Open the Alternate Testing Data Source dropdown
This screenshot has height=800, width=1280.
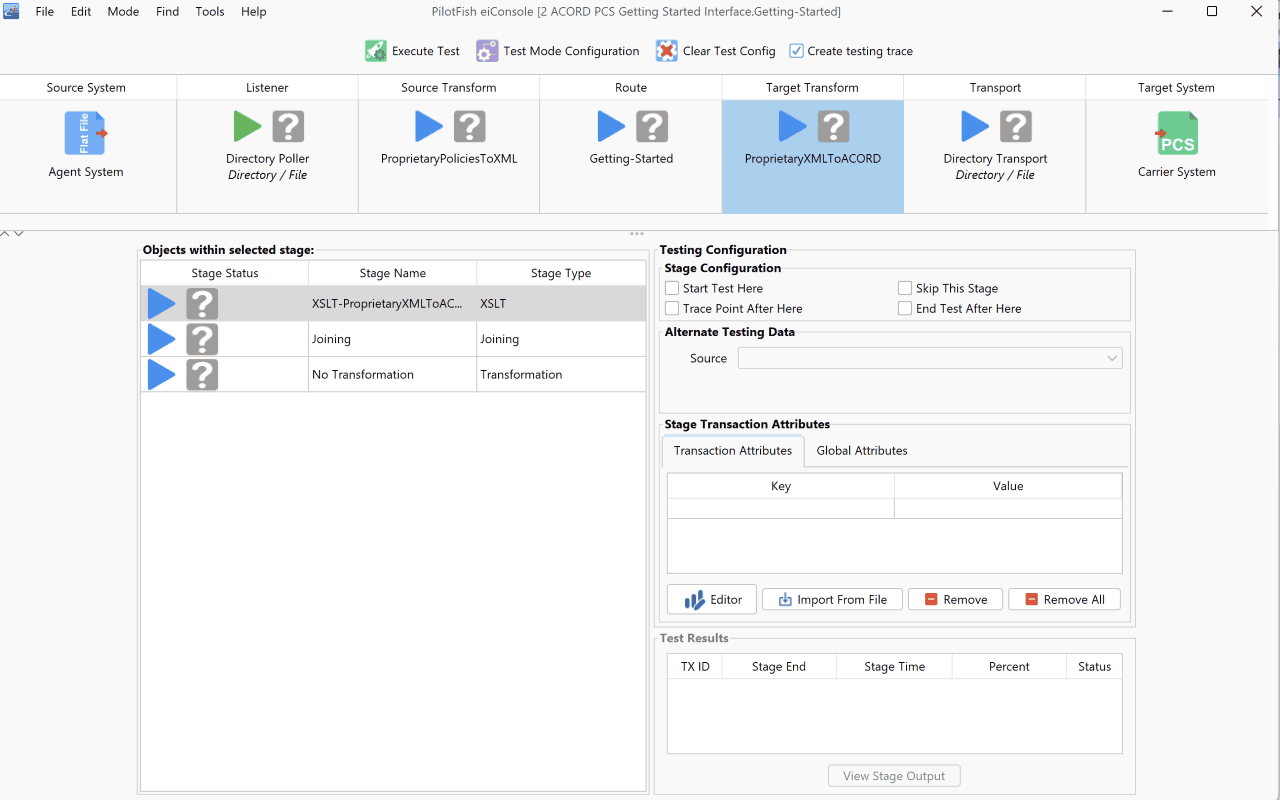click(930, 358)
